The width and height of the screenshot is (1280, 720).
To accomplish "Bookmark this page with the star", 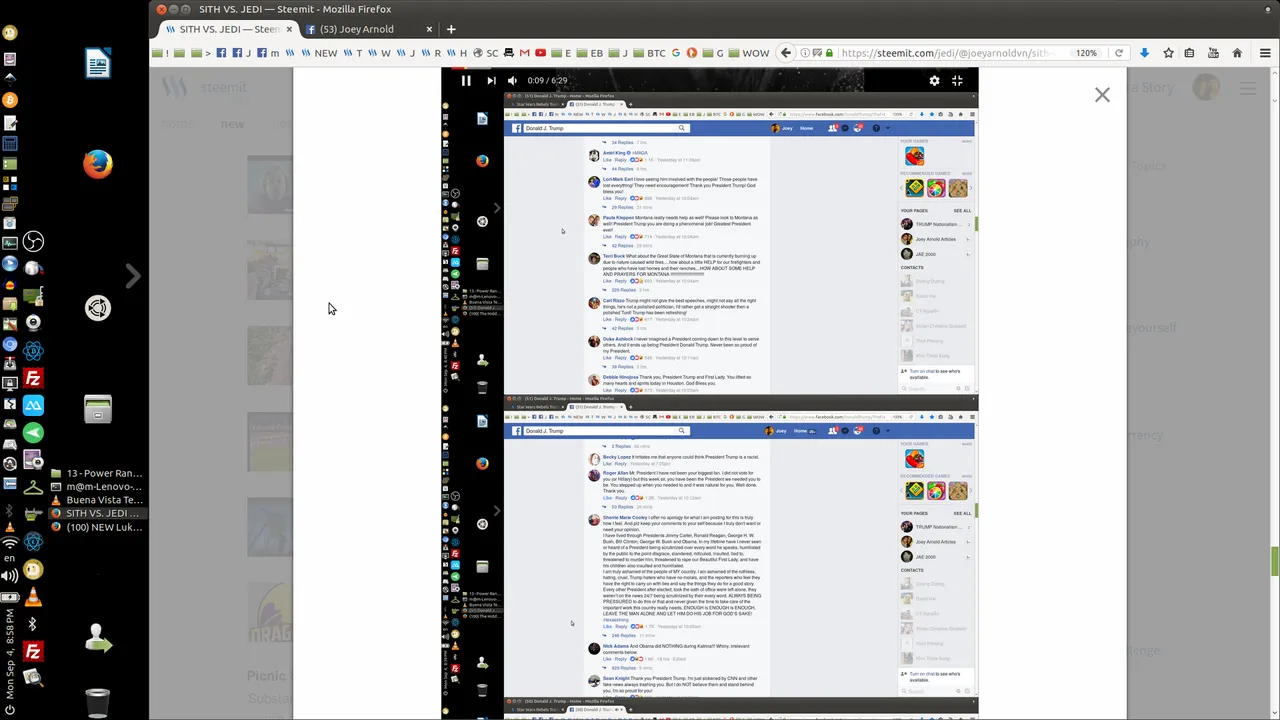I will (x=1168, y=53).
